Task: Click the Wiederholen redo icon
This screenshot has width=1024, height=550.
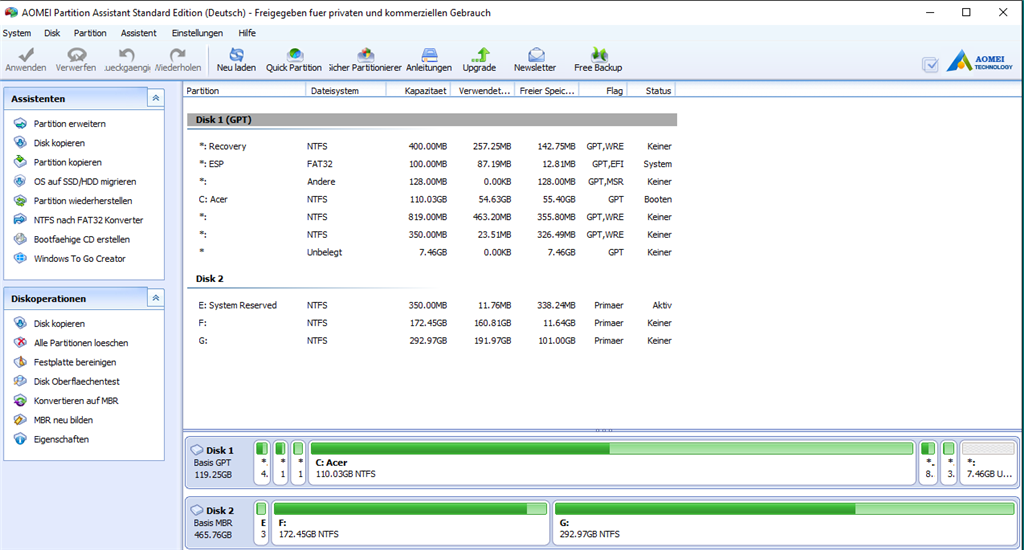Action: pyautogui.click(x=178, y=59)
